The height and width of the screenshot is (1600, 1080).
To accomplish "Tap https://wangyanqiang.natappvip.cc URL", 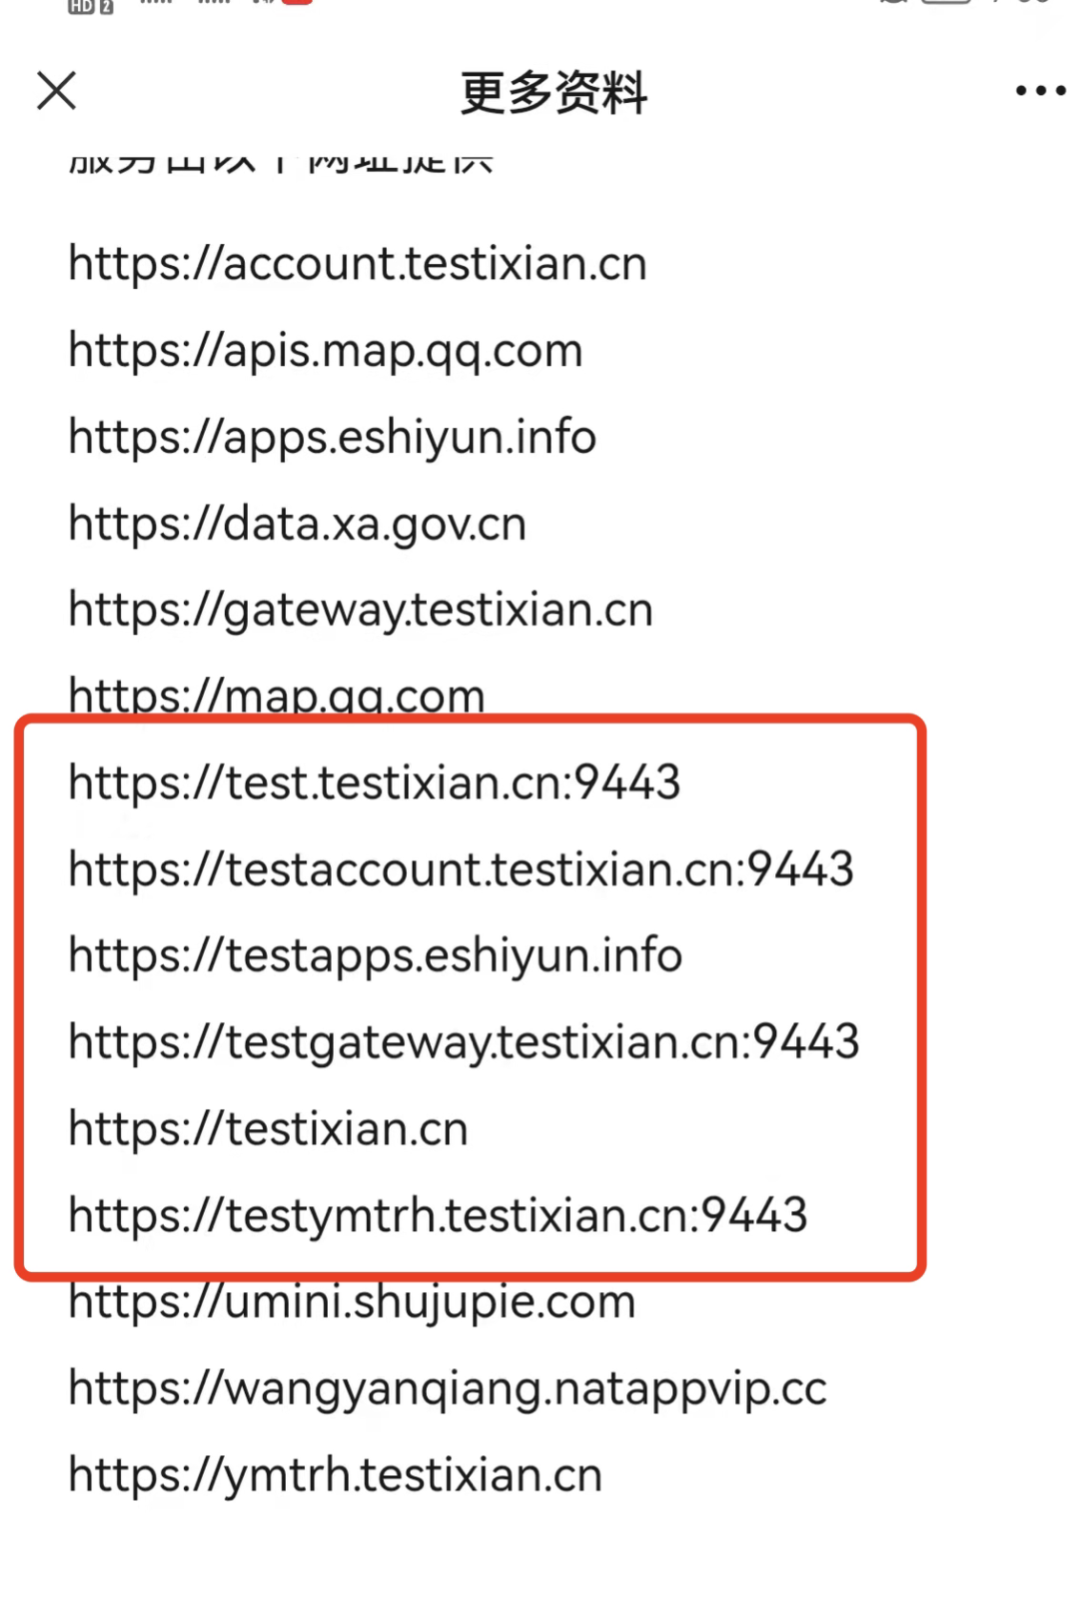I will coord(447,1389).
